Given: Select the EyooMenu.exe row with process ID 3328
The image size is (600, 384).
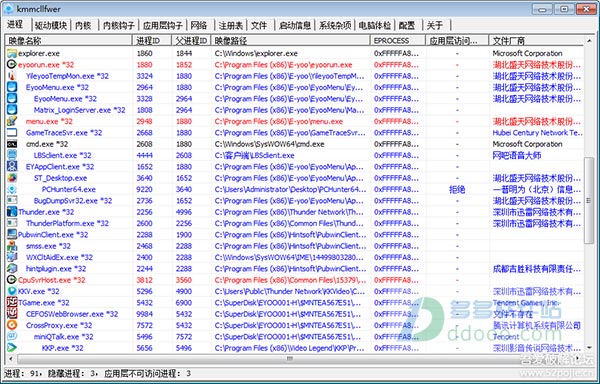Looking at the screenshot, I should [x=295, y=99].
